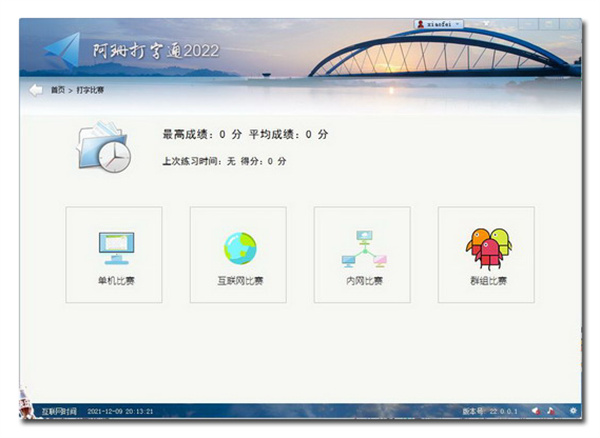Go back using the left arrow icon
Viewport: 600px width, 438px height.
pyautogui.click(x=36, y=90)
